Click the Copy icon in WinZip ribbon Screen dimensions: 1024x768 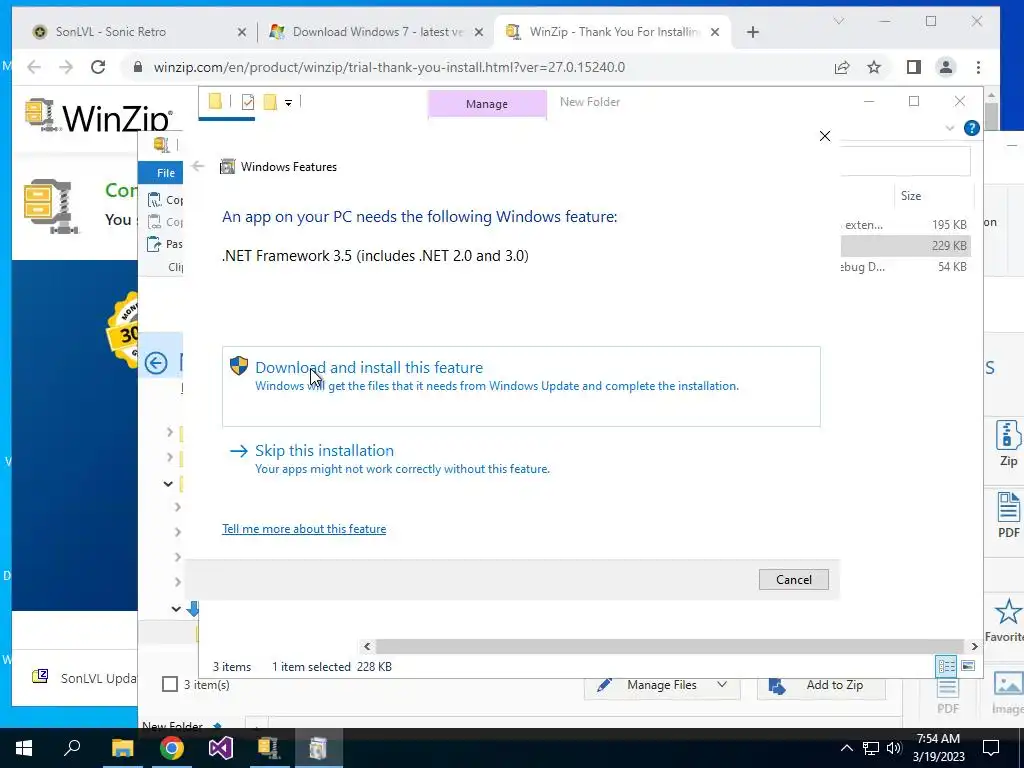pyautogui.click(x=154, y=200)
